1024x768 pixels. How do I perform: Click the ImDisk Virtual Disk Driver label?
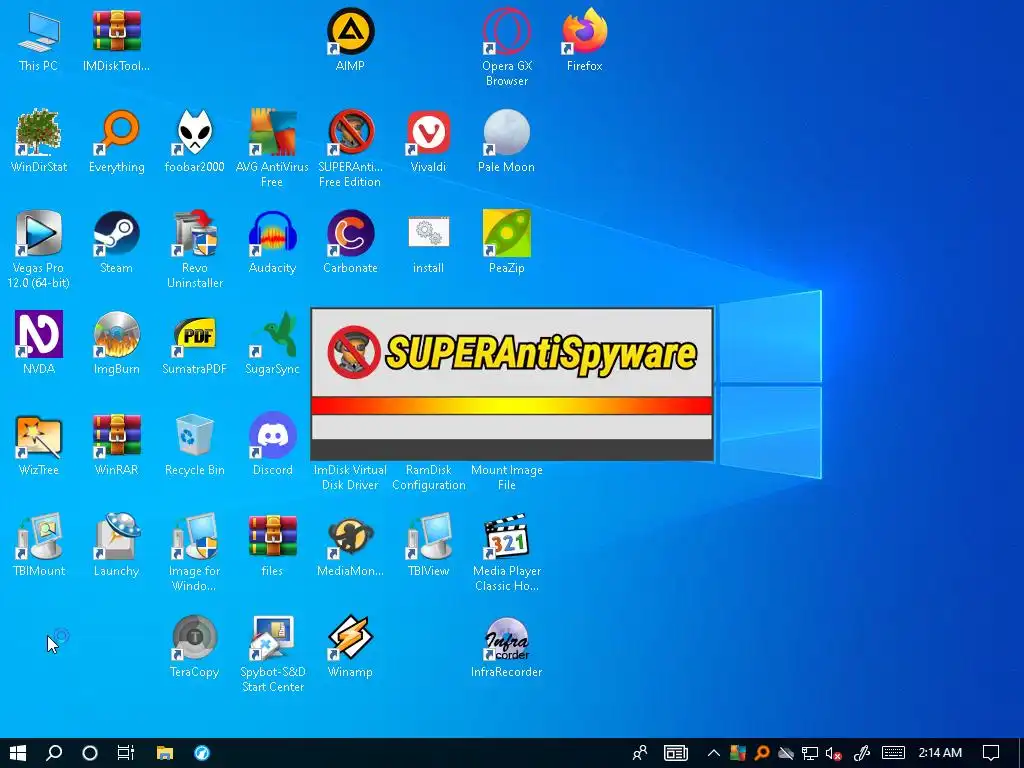click(x=350, y=477)
